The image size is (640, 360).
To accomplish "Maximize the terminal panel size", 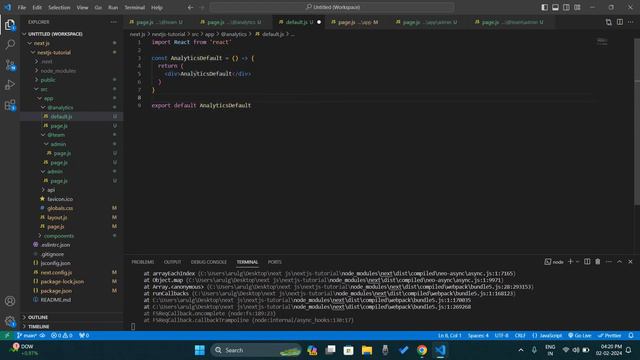I will click(619, 262).
